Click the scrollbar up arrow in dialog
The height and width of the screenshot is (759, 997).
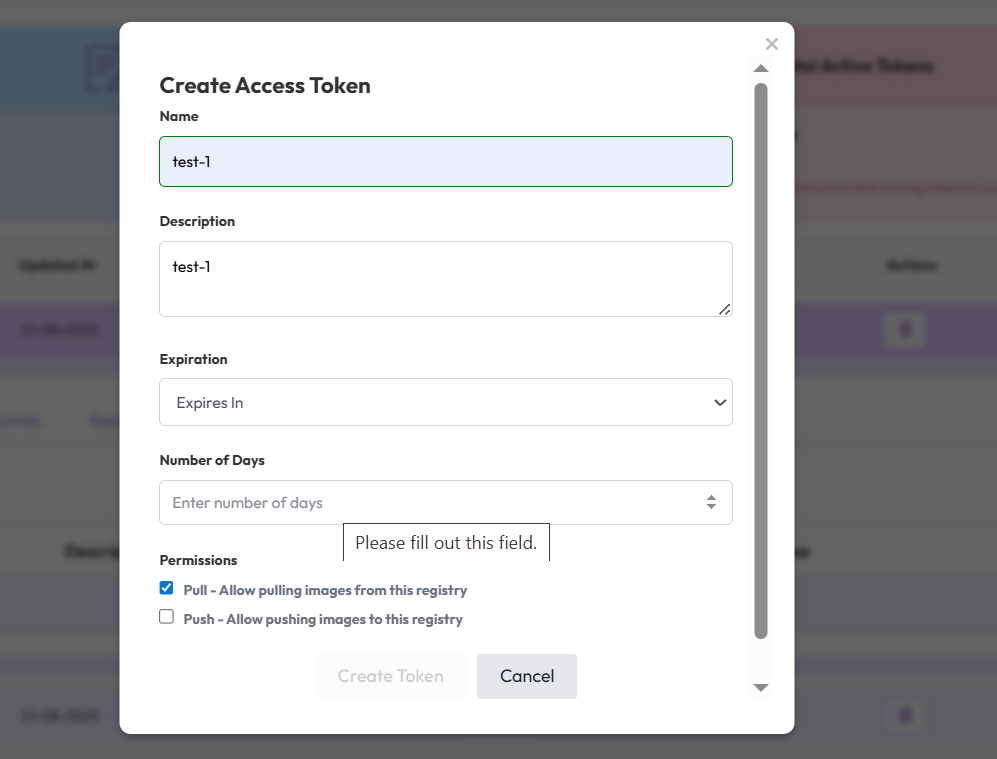(761, 68)
